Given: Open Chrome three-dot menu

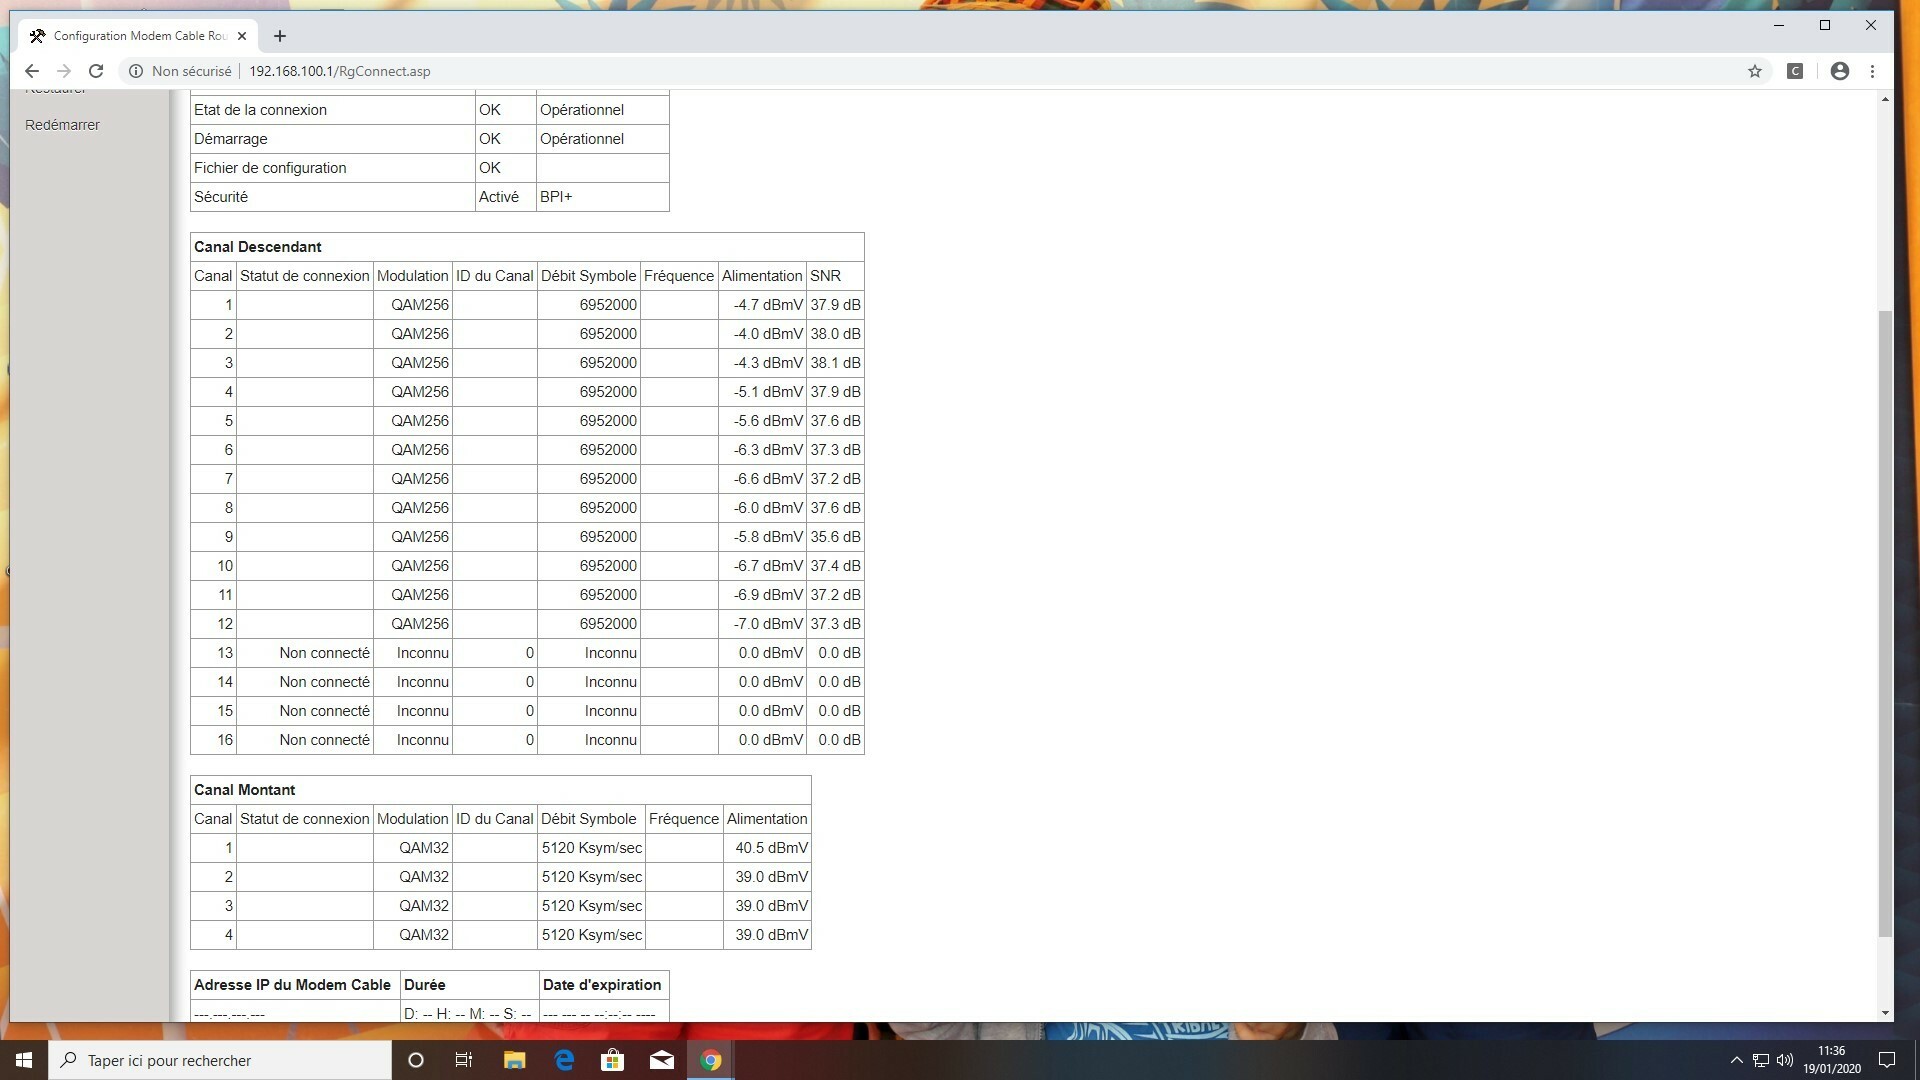Looking at the screenshot, I should coord(1872,71).
